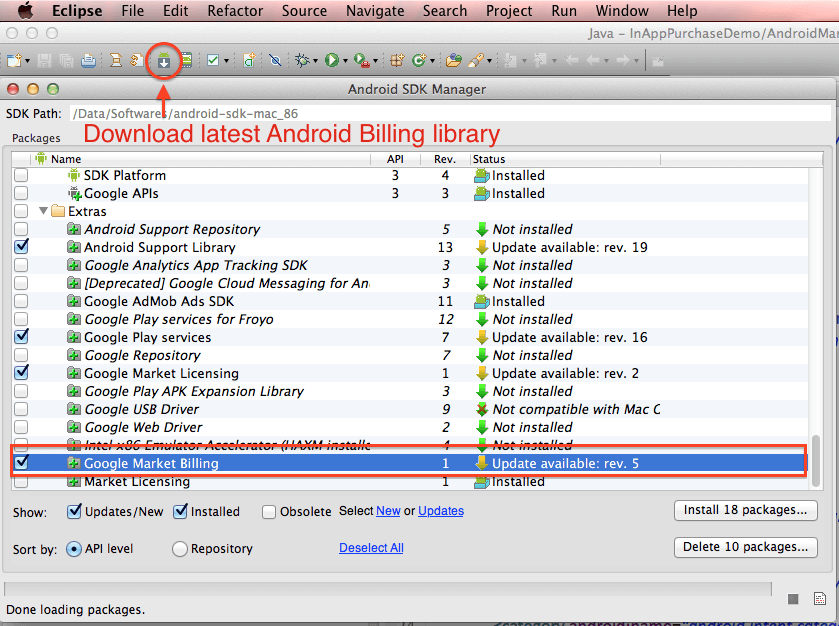Click the stop square icon in status bar
Image resolution: width=839 pixels, height=626 pixels.
tap(793, 599)
